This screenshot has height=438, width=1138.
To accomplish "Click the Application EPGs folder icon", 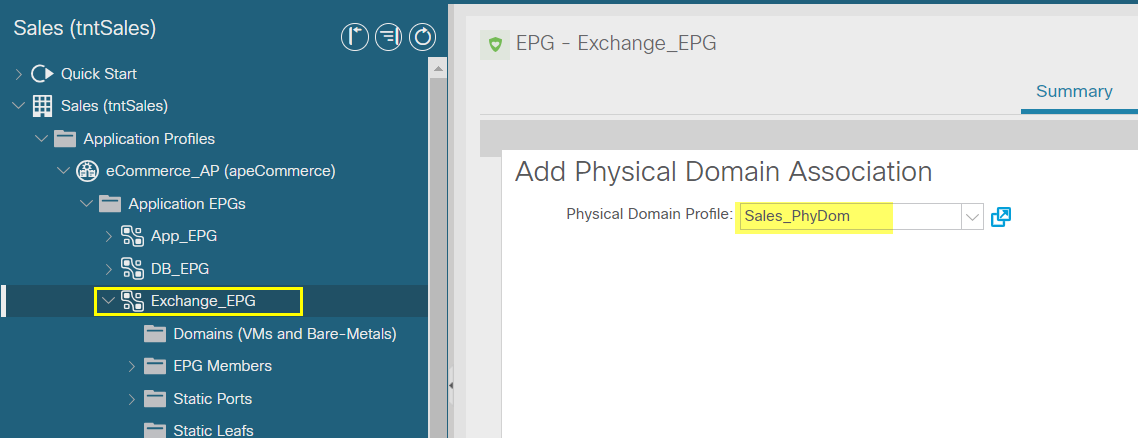I will (x=110, y=204).
